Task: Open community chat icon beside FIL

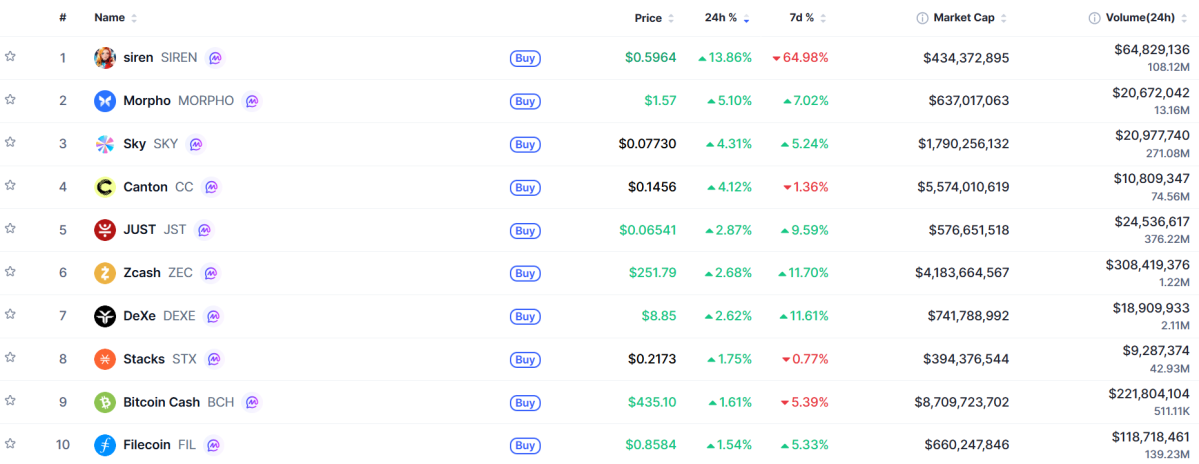Action: pyautogui.click(x=213, y=445)
